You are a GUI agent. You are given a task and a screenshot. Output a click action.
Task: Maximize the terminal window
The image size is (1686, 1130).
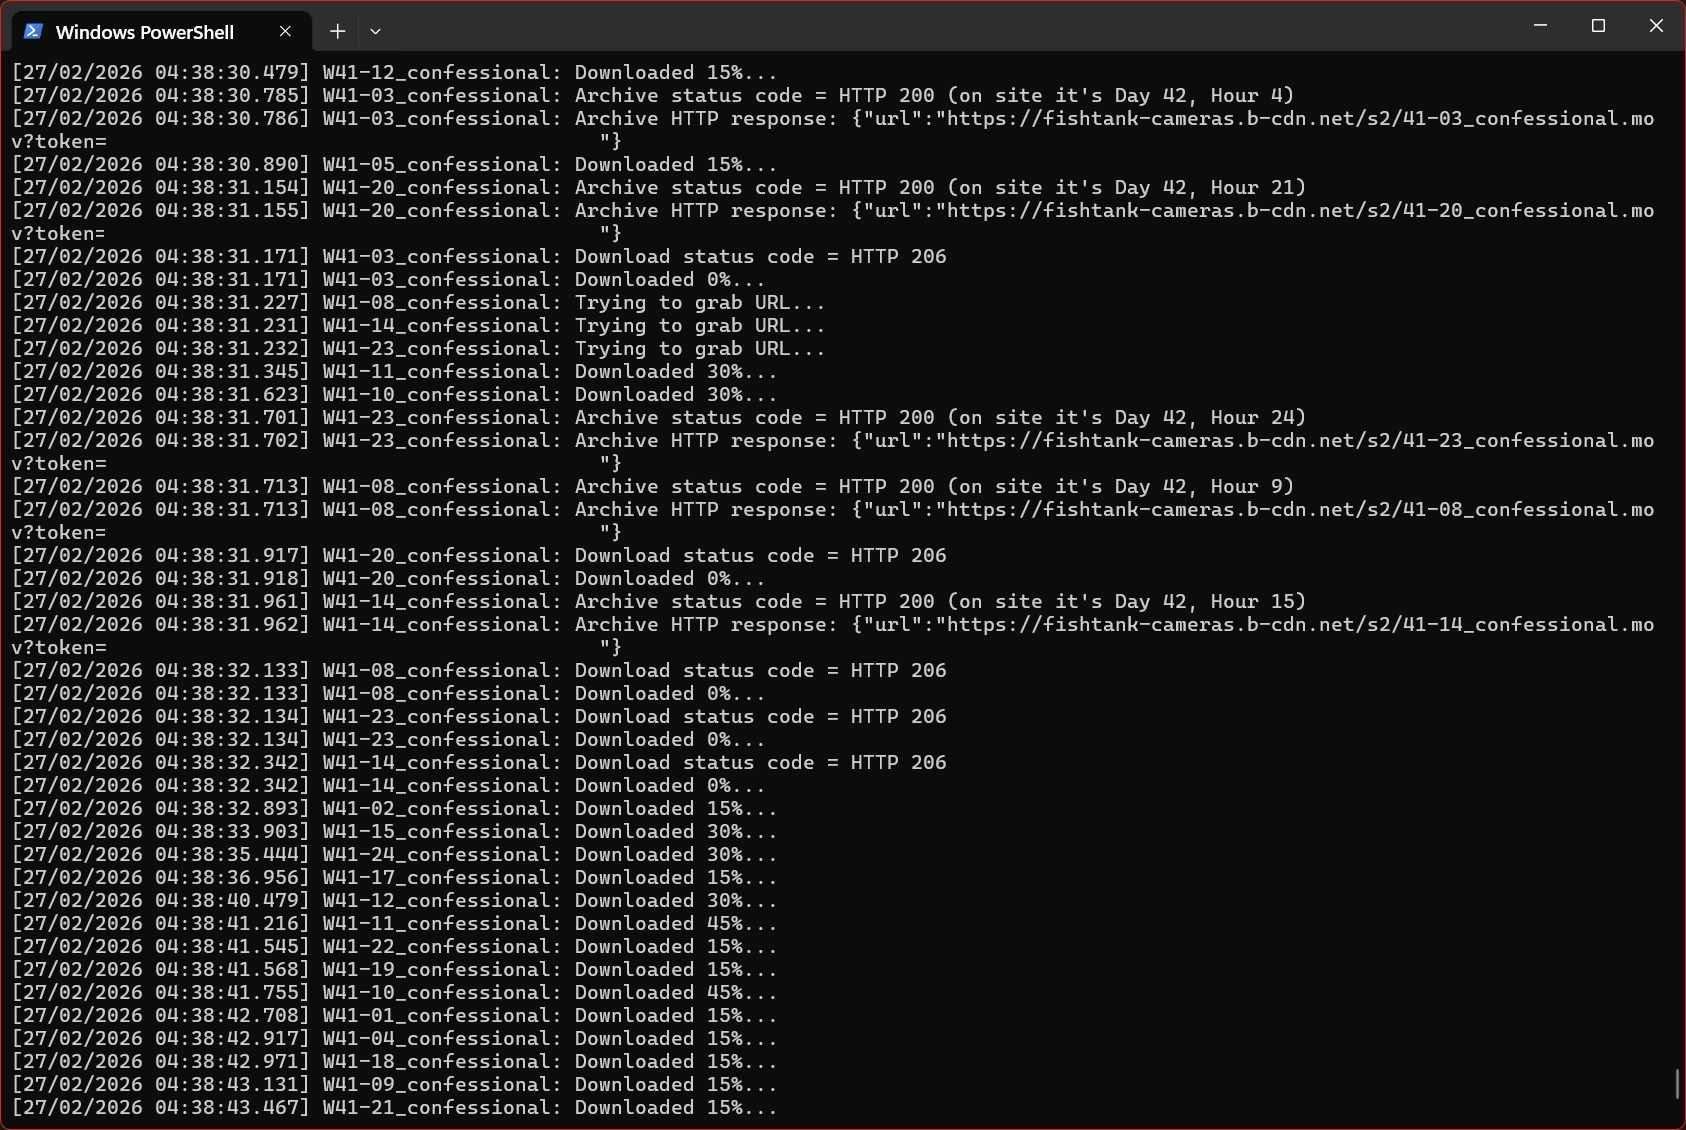pyautogui.click(x=1598, y=25)
